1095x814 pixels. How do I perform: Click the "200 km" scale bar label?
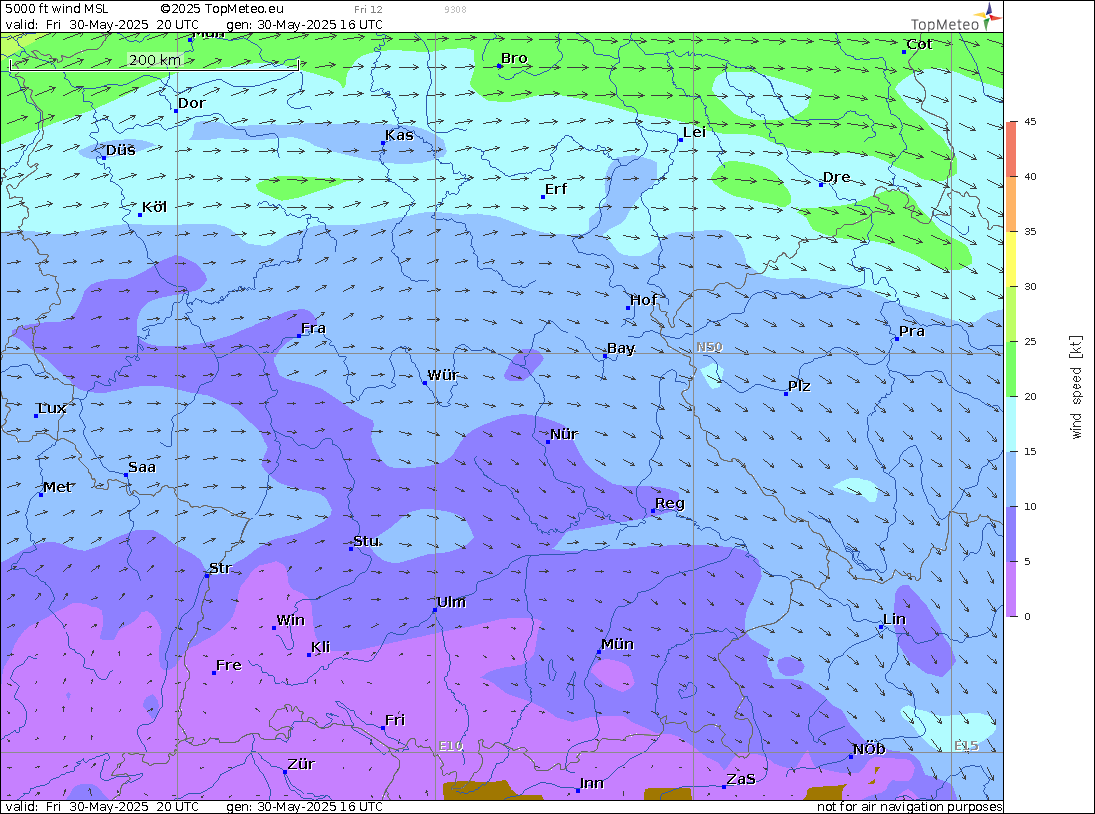click(155, 60)
